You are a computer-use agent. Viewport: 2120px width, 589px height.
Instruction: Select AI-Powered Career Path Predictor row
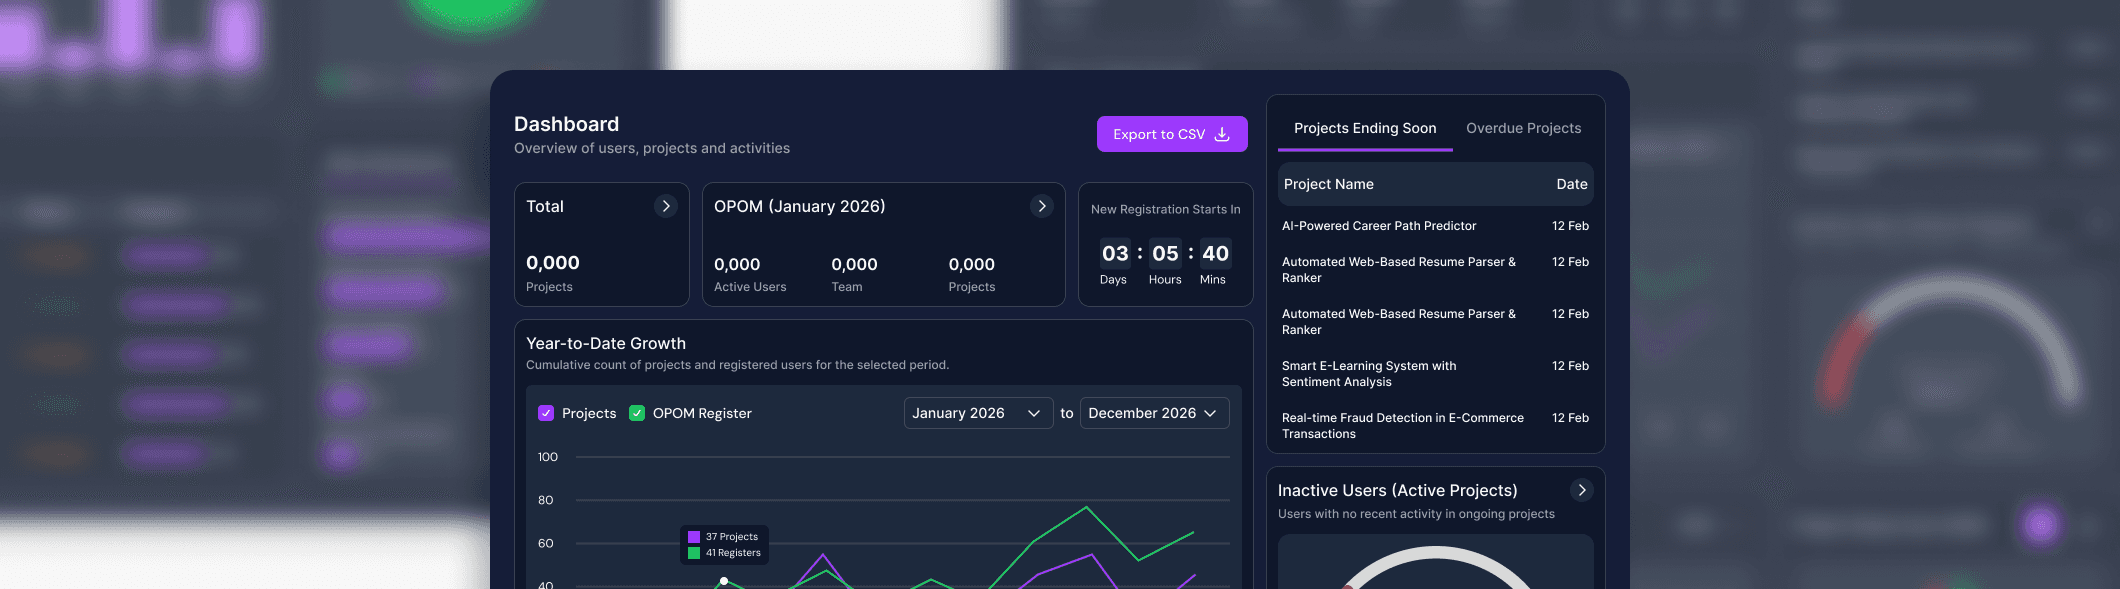point(1435,226)
